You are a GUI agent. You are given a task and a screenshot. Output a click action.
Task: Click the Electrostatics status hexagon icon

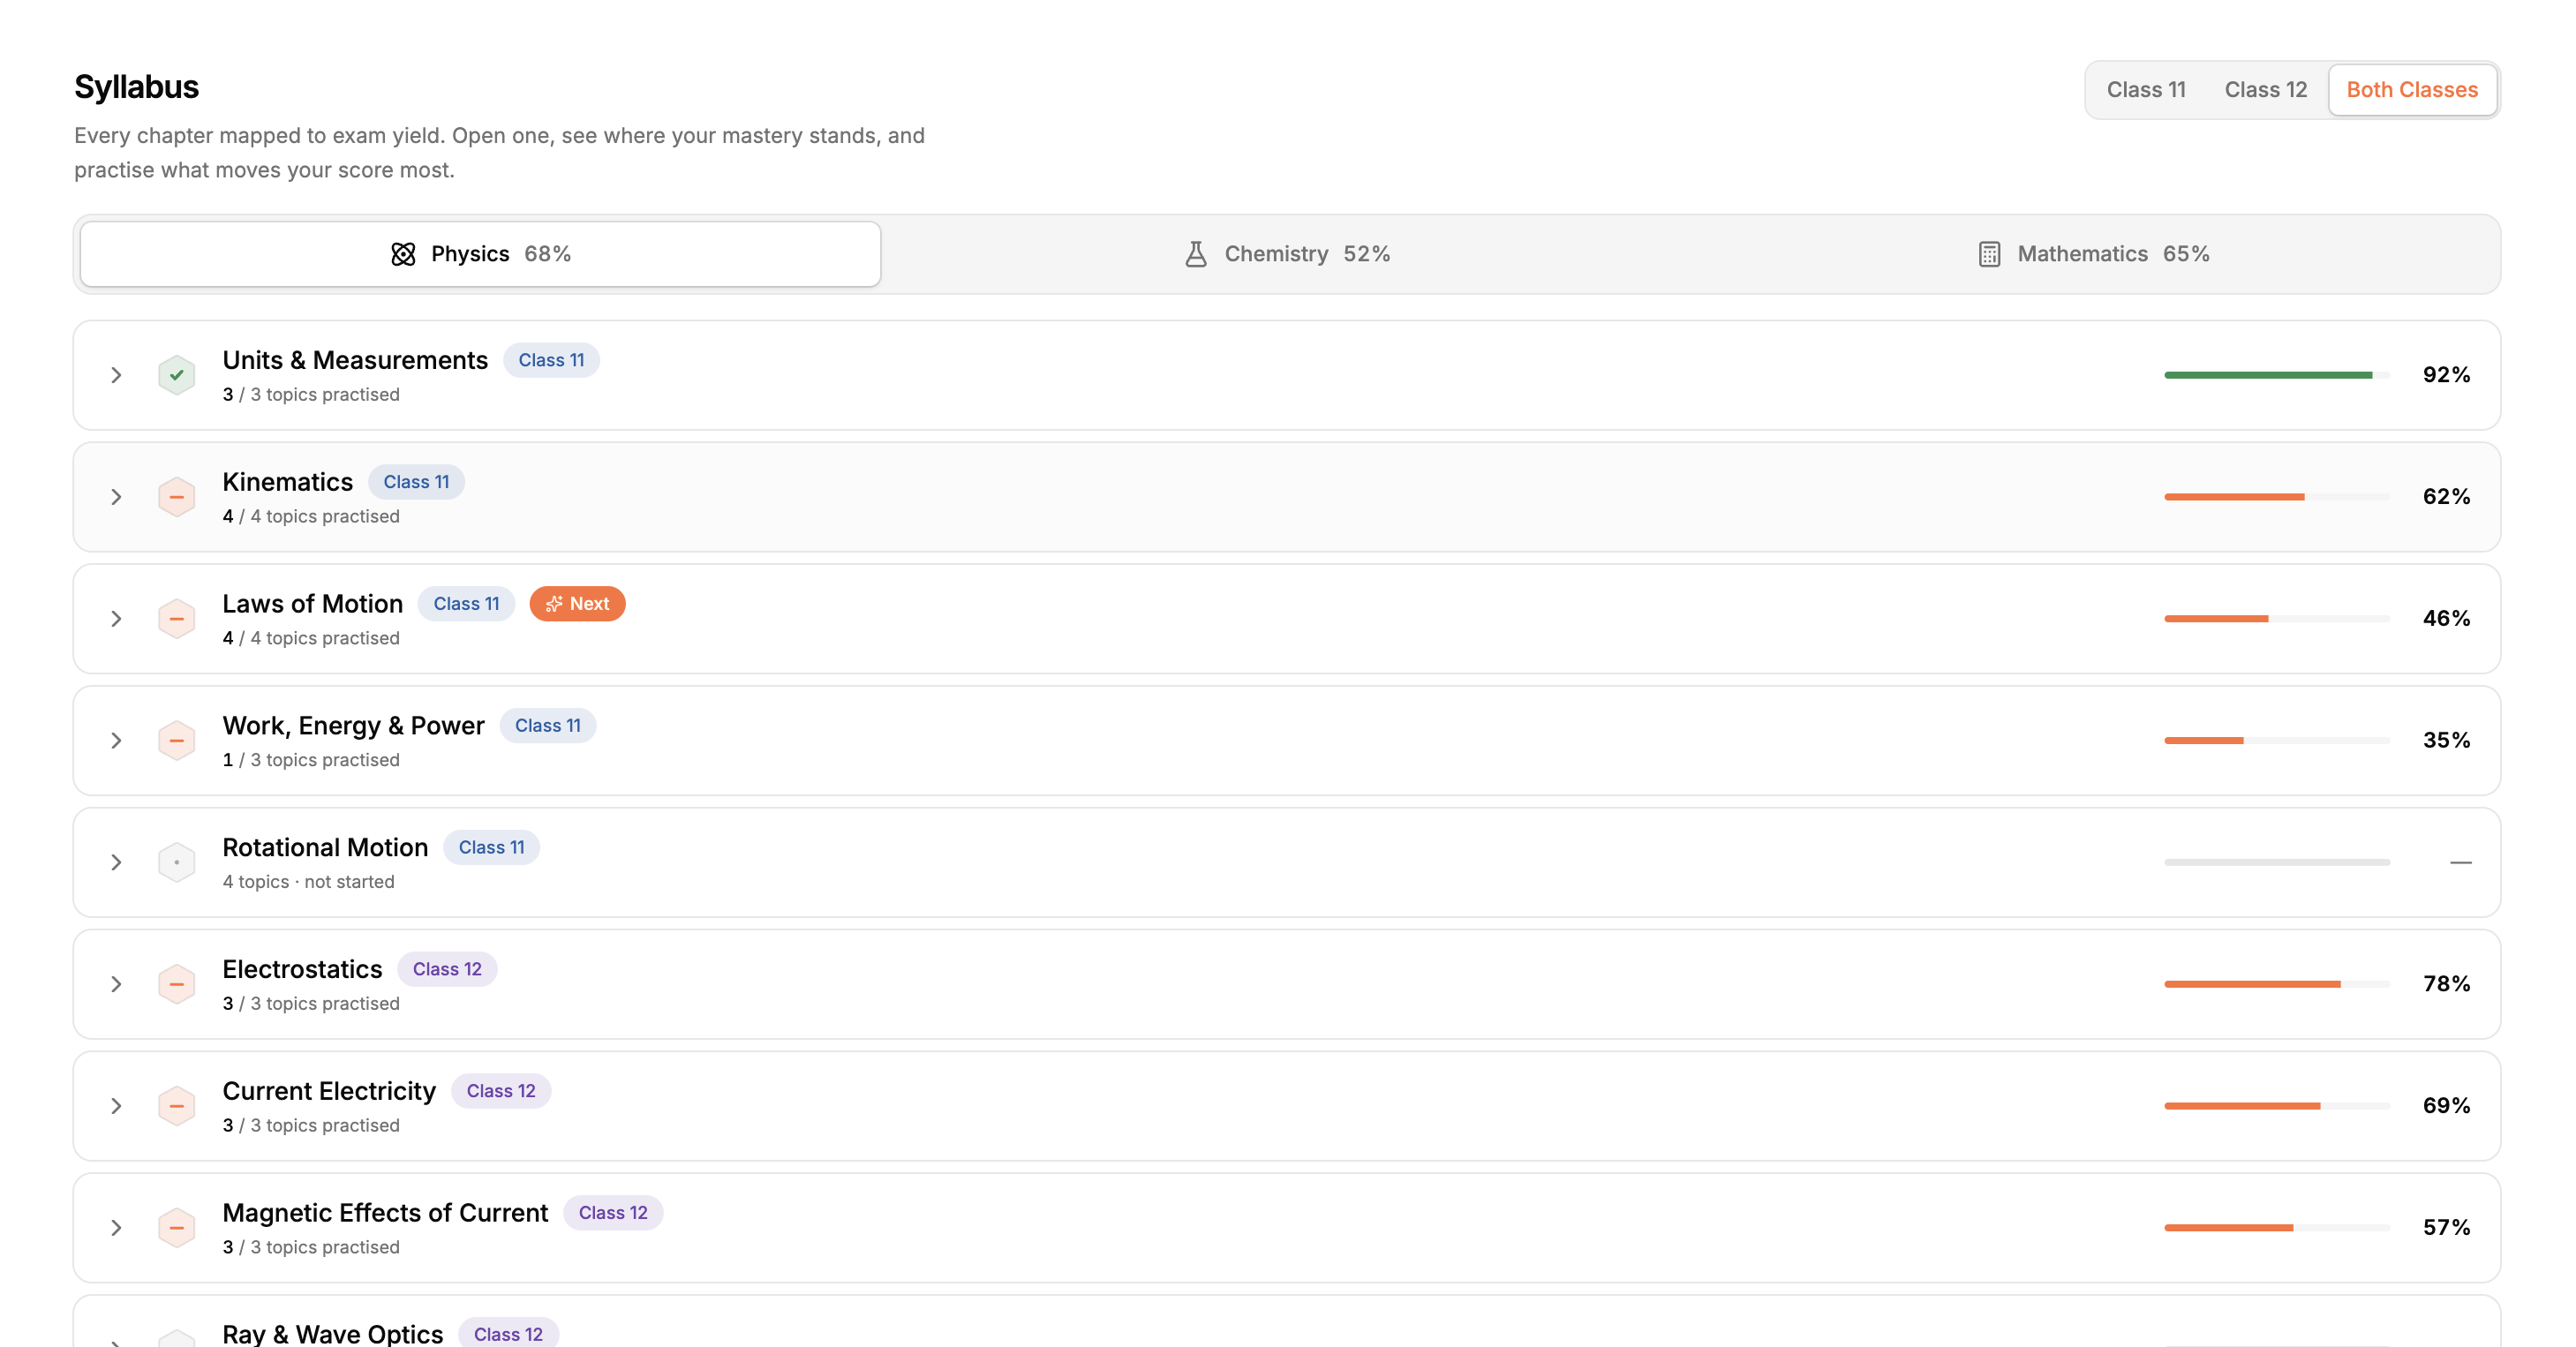click(x=176, y=984)
